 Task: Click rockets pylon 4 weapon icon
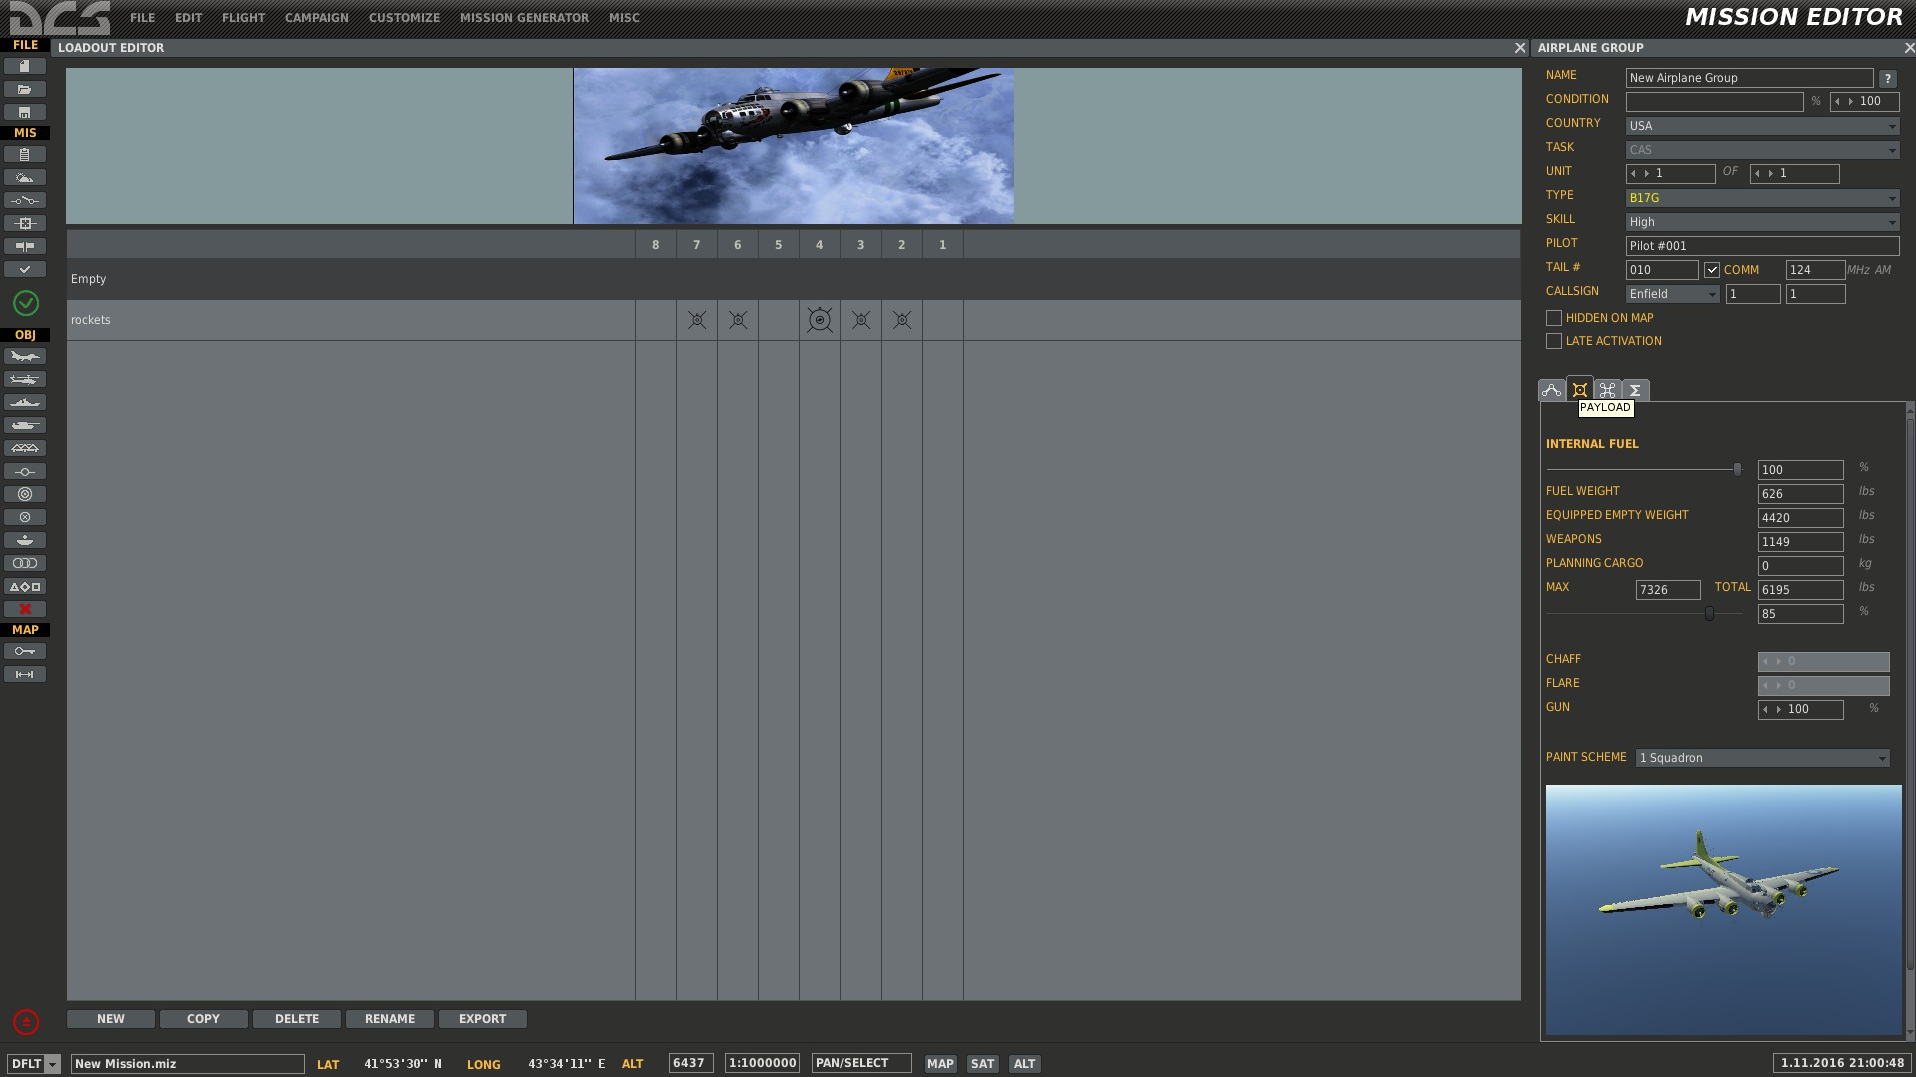(x=820, y=320)
